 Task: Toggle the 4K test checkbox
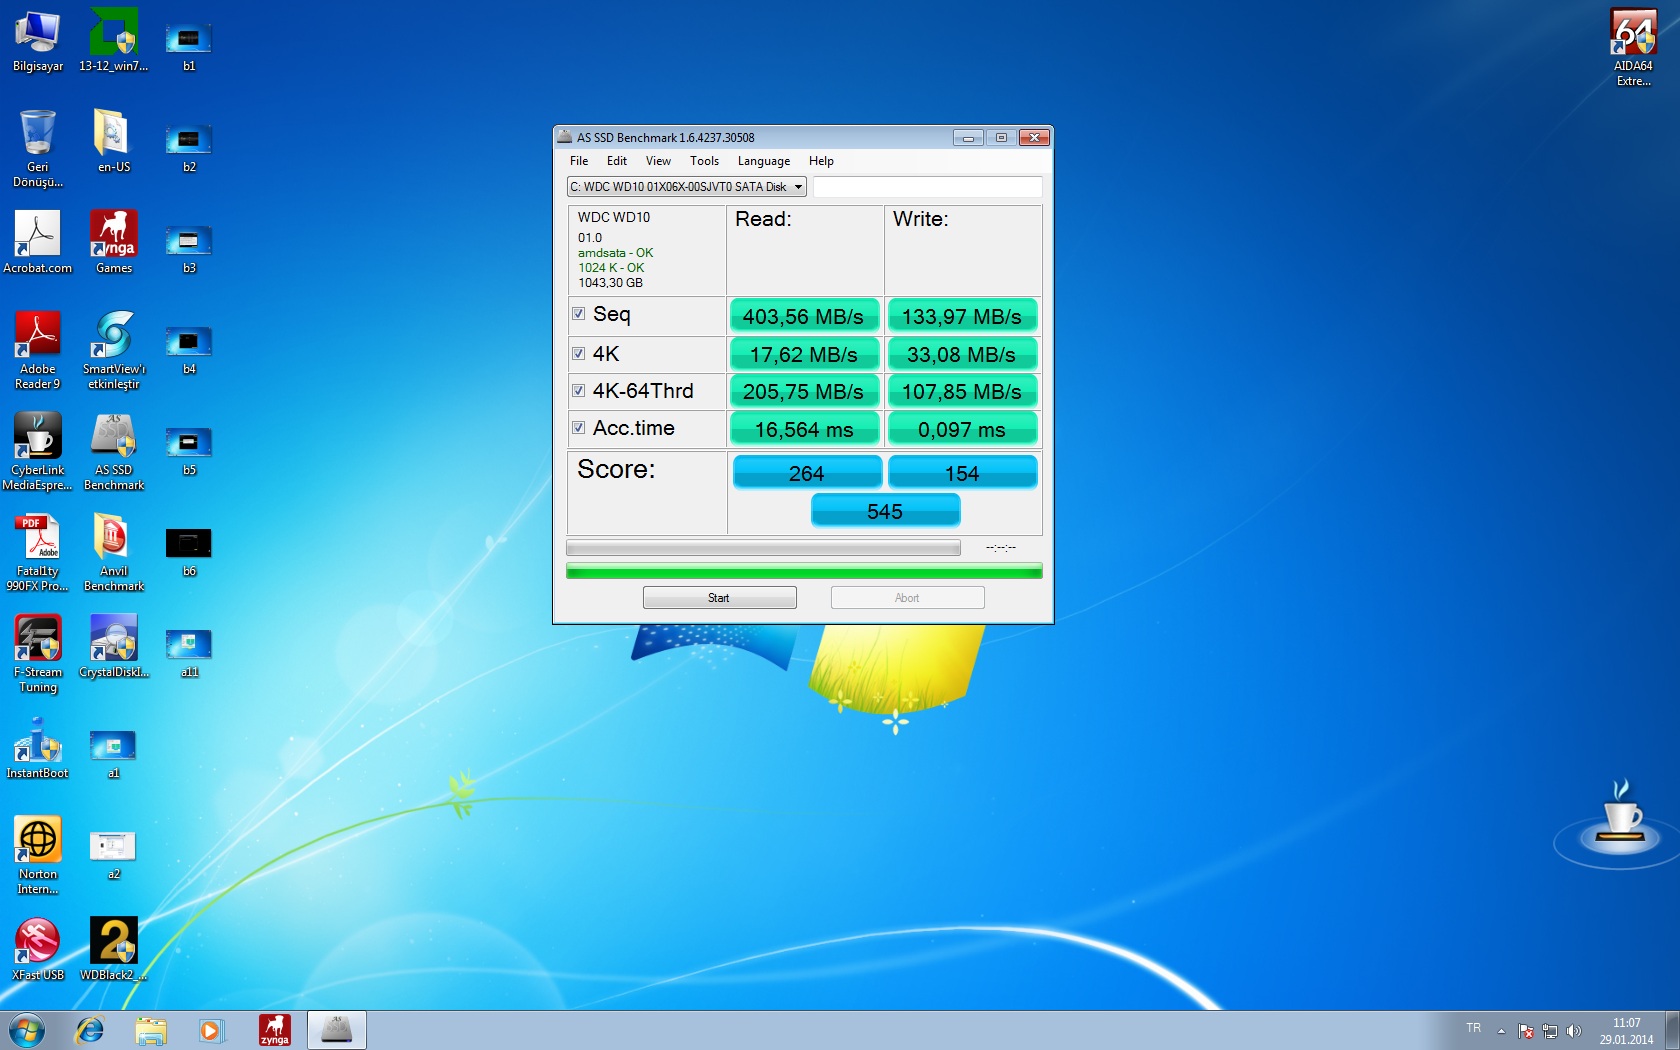(578, 354)
